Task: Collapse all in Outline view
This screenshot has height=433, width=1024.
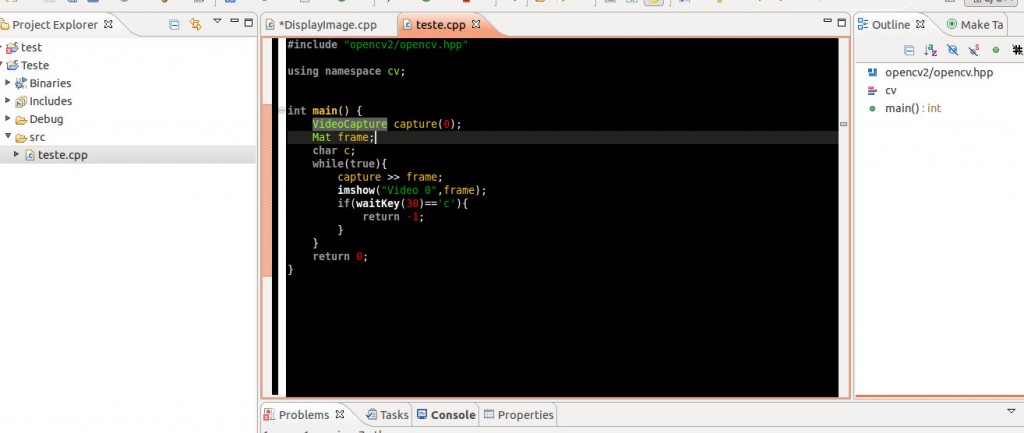Action: point(908,50)
